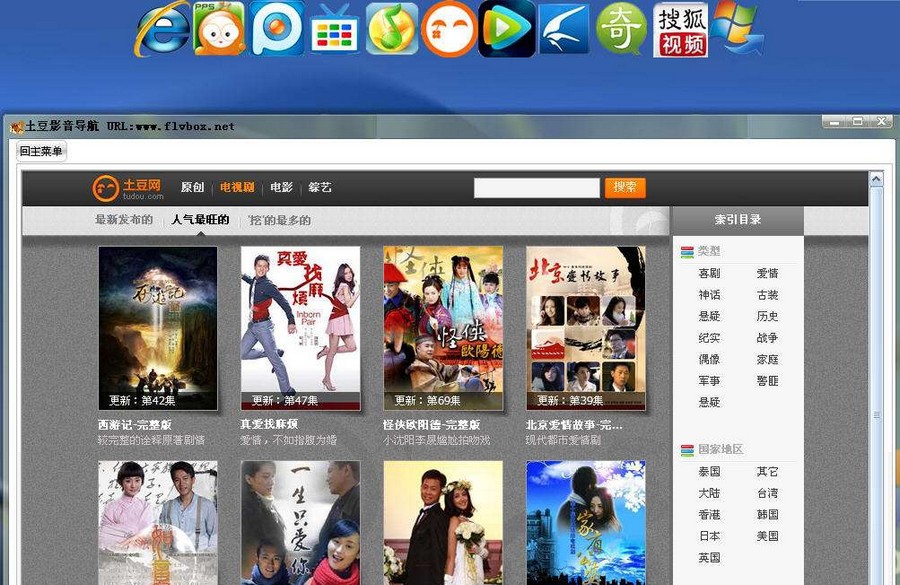This screenshot has height=585, width=900.
Task: Filter by 偶像 genre
Action: [x=709, y=359]
